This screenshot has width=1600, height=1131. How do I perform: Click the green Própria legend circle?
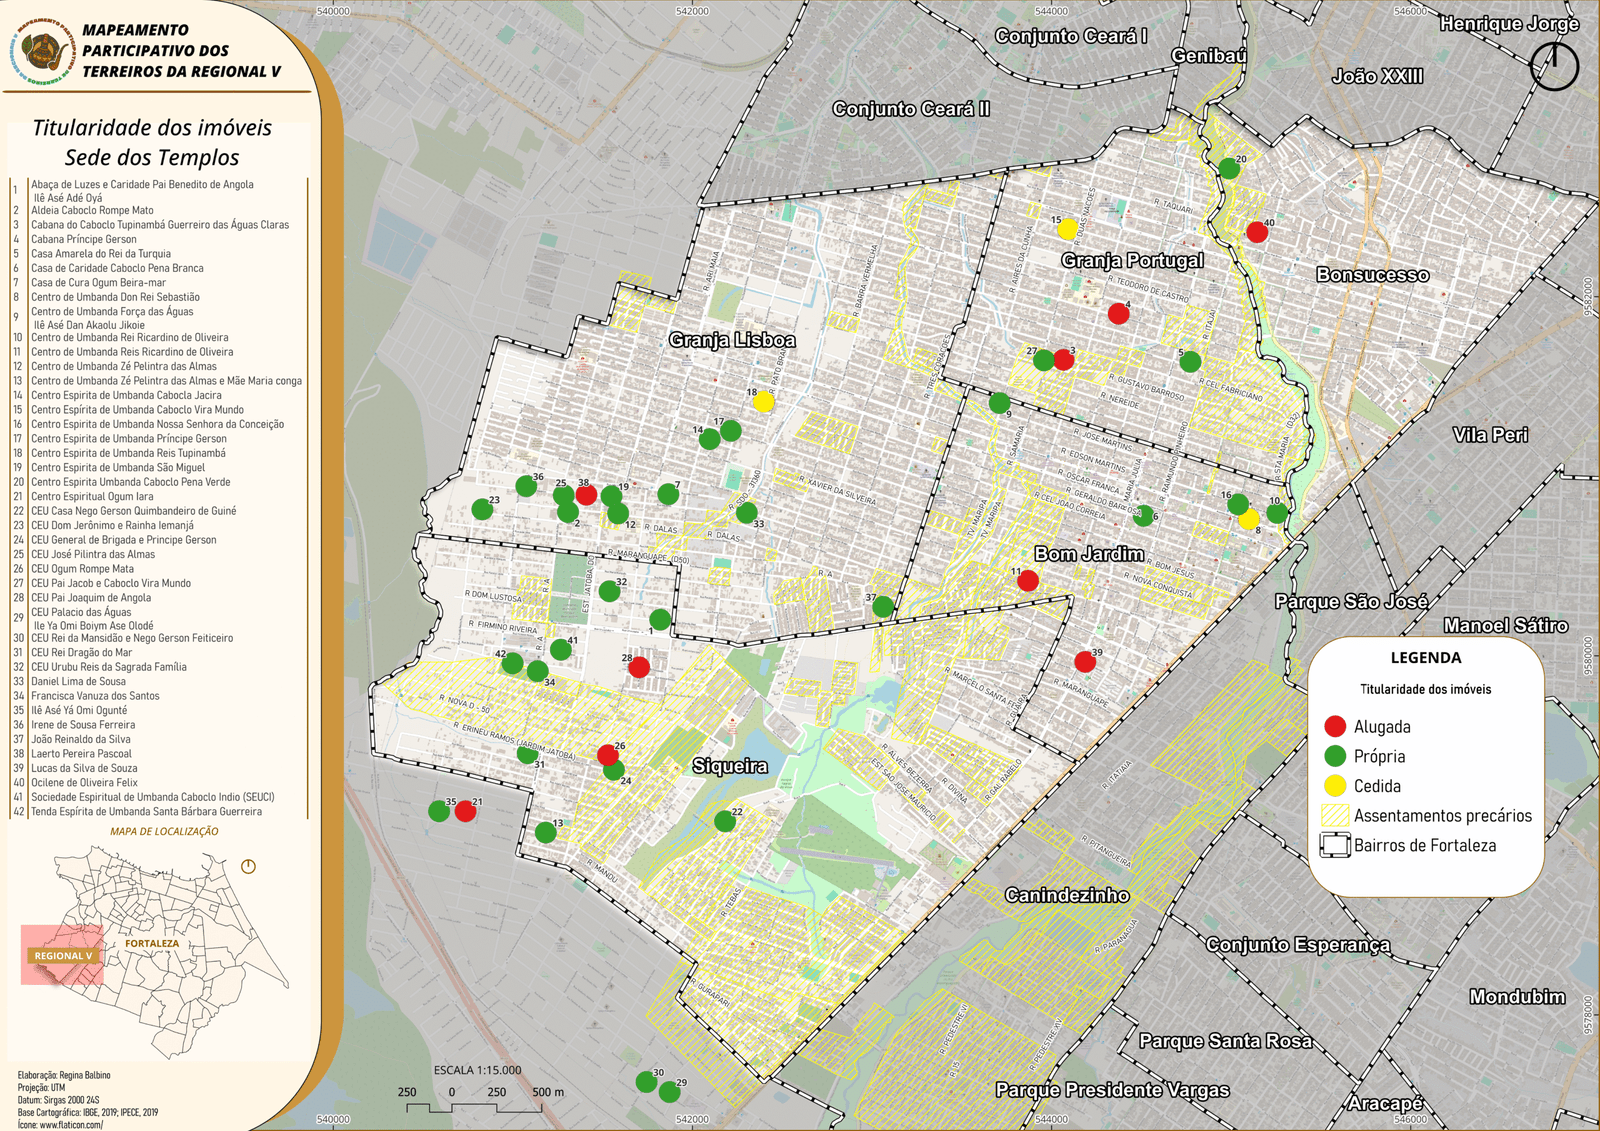pos(1335,756)
